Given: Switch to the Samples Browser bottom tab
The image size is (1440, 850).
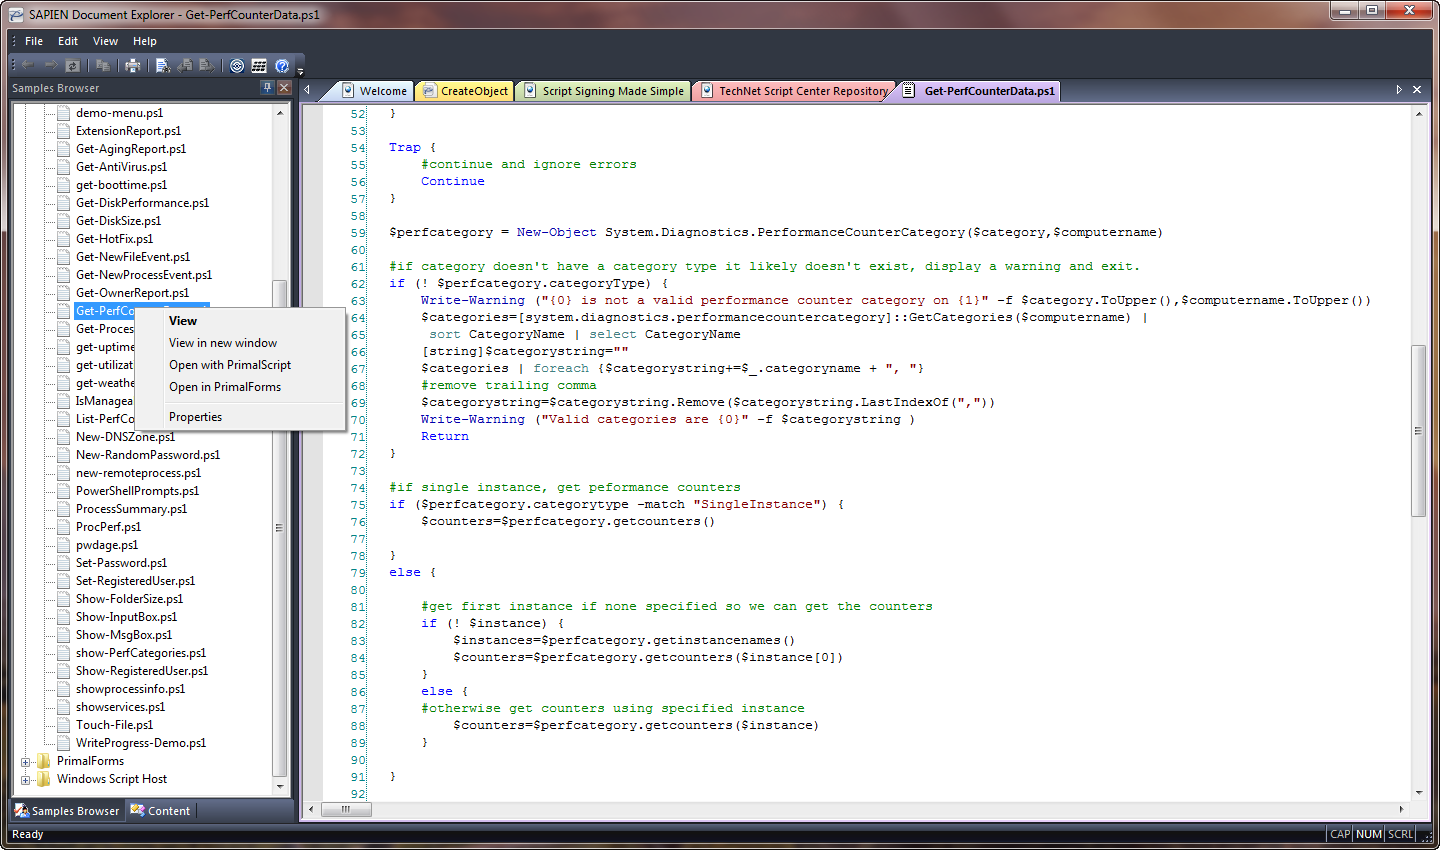Looking at the screenshot, I should pos(68,811).
